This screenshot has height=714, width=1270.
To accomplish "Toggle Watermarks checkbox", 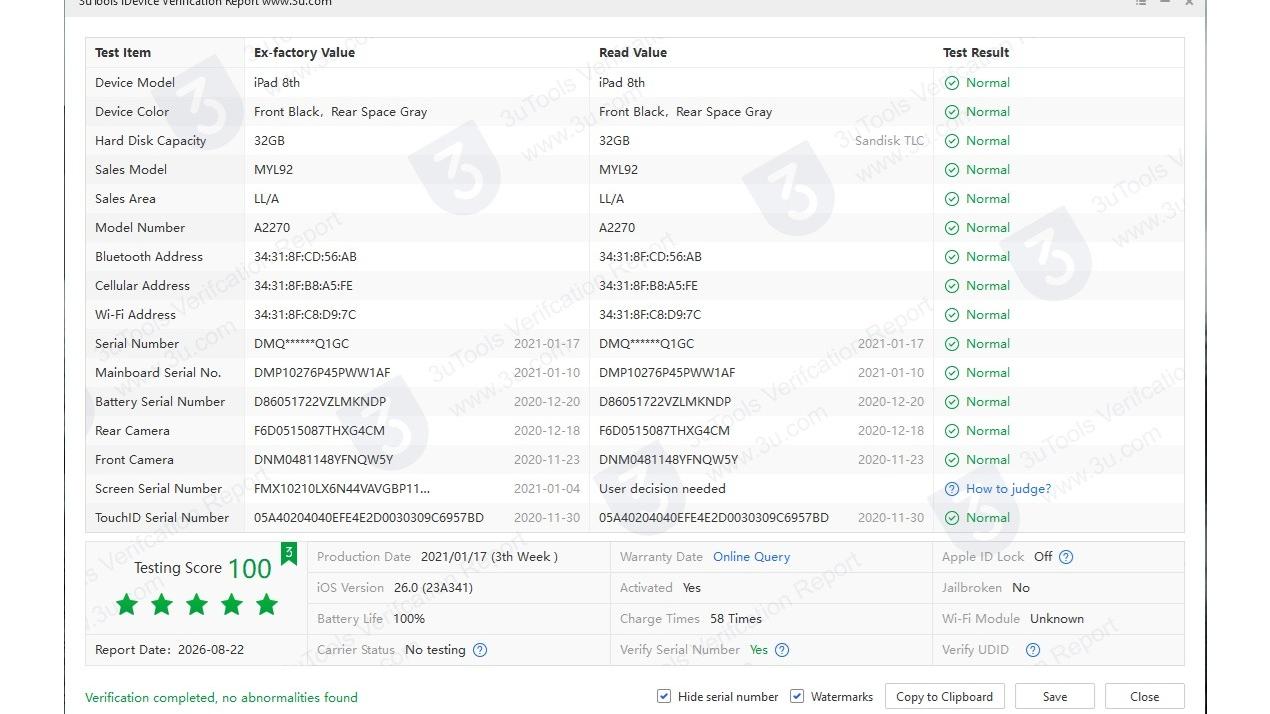I will (797, 696).
